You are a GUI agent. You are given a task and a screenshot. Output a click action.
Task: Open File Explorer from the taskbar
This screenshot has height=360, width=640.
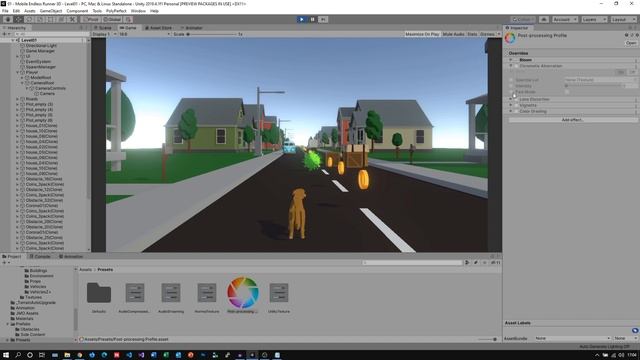tap(67, 355)
